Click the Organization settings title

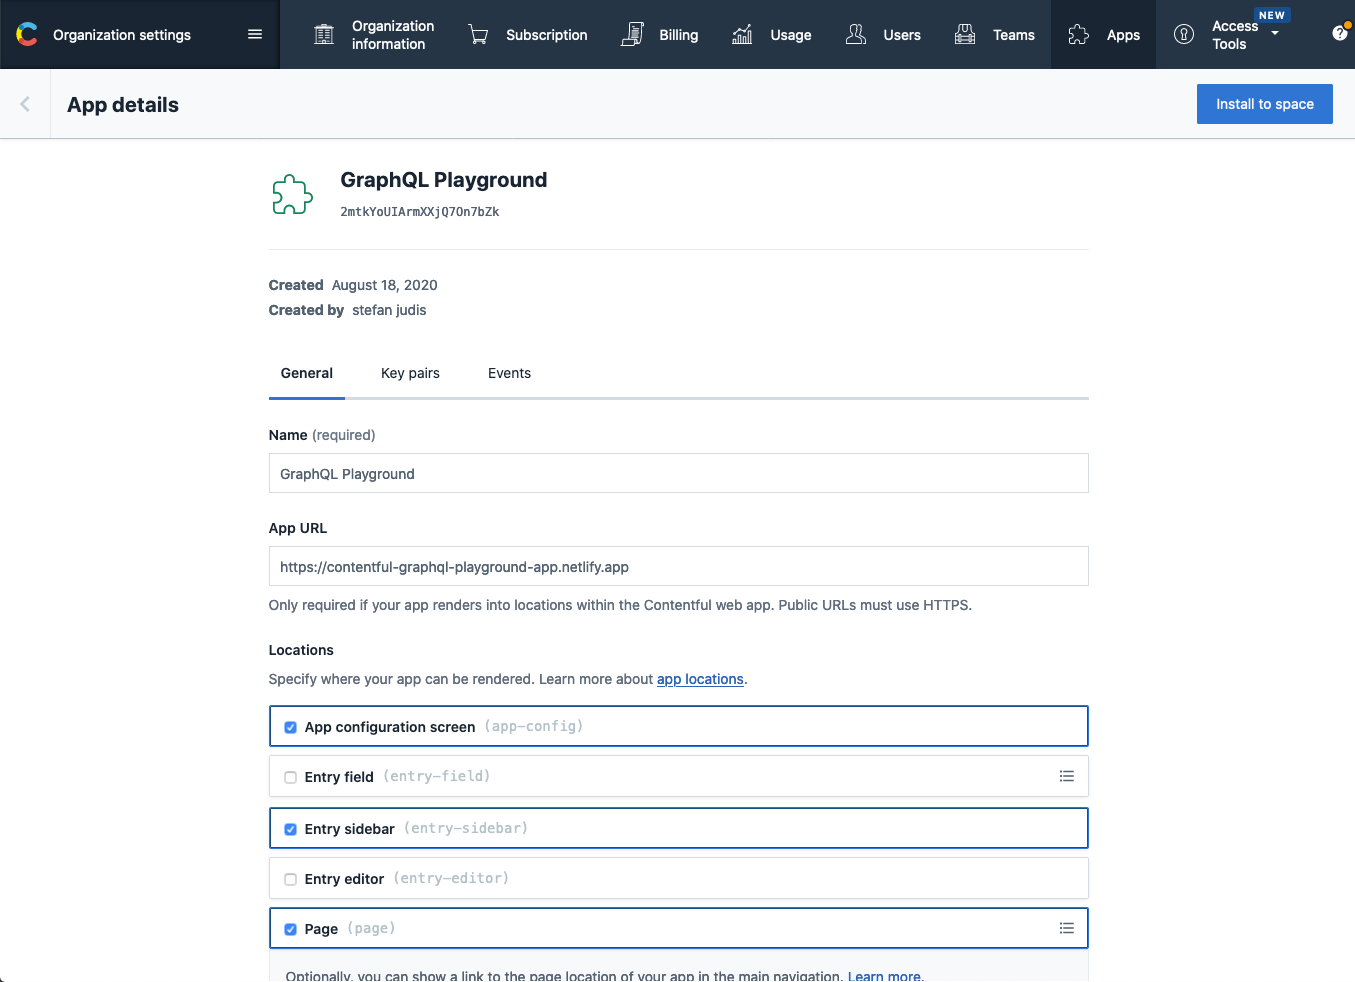[122, 35]
